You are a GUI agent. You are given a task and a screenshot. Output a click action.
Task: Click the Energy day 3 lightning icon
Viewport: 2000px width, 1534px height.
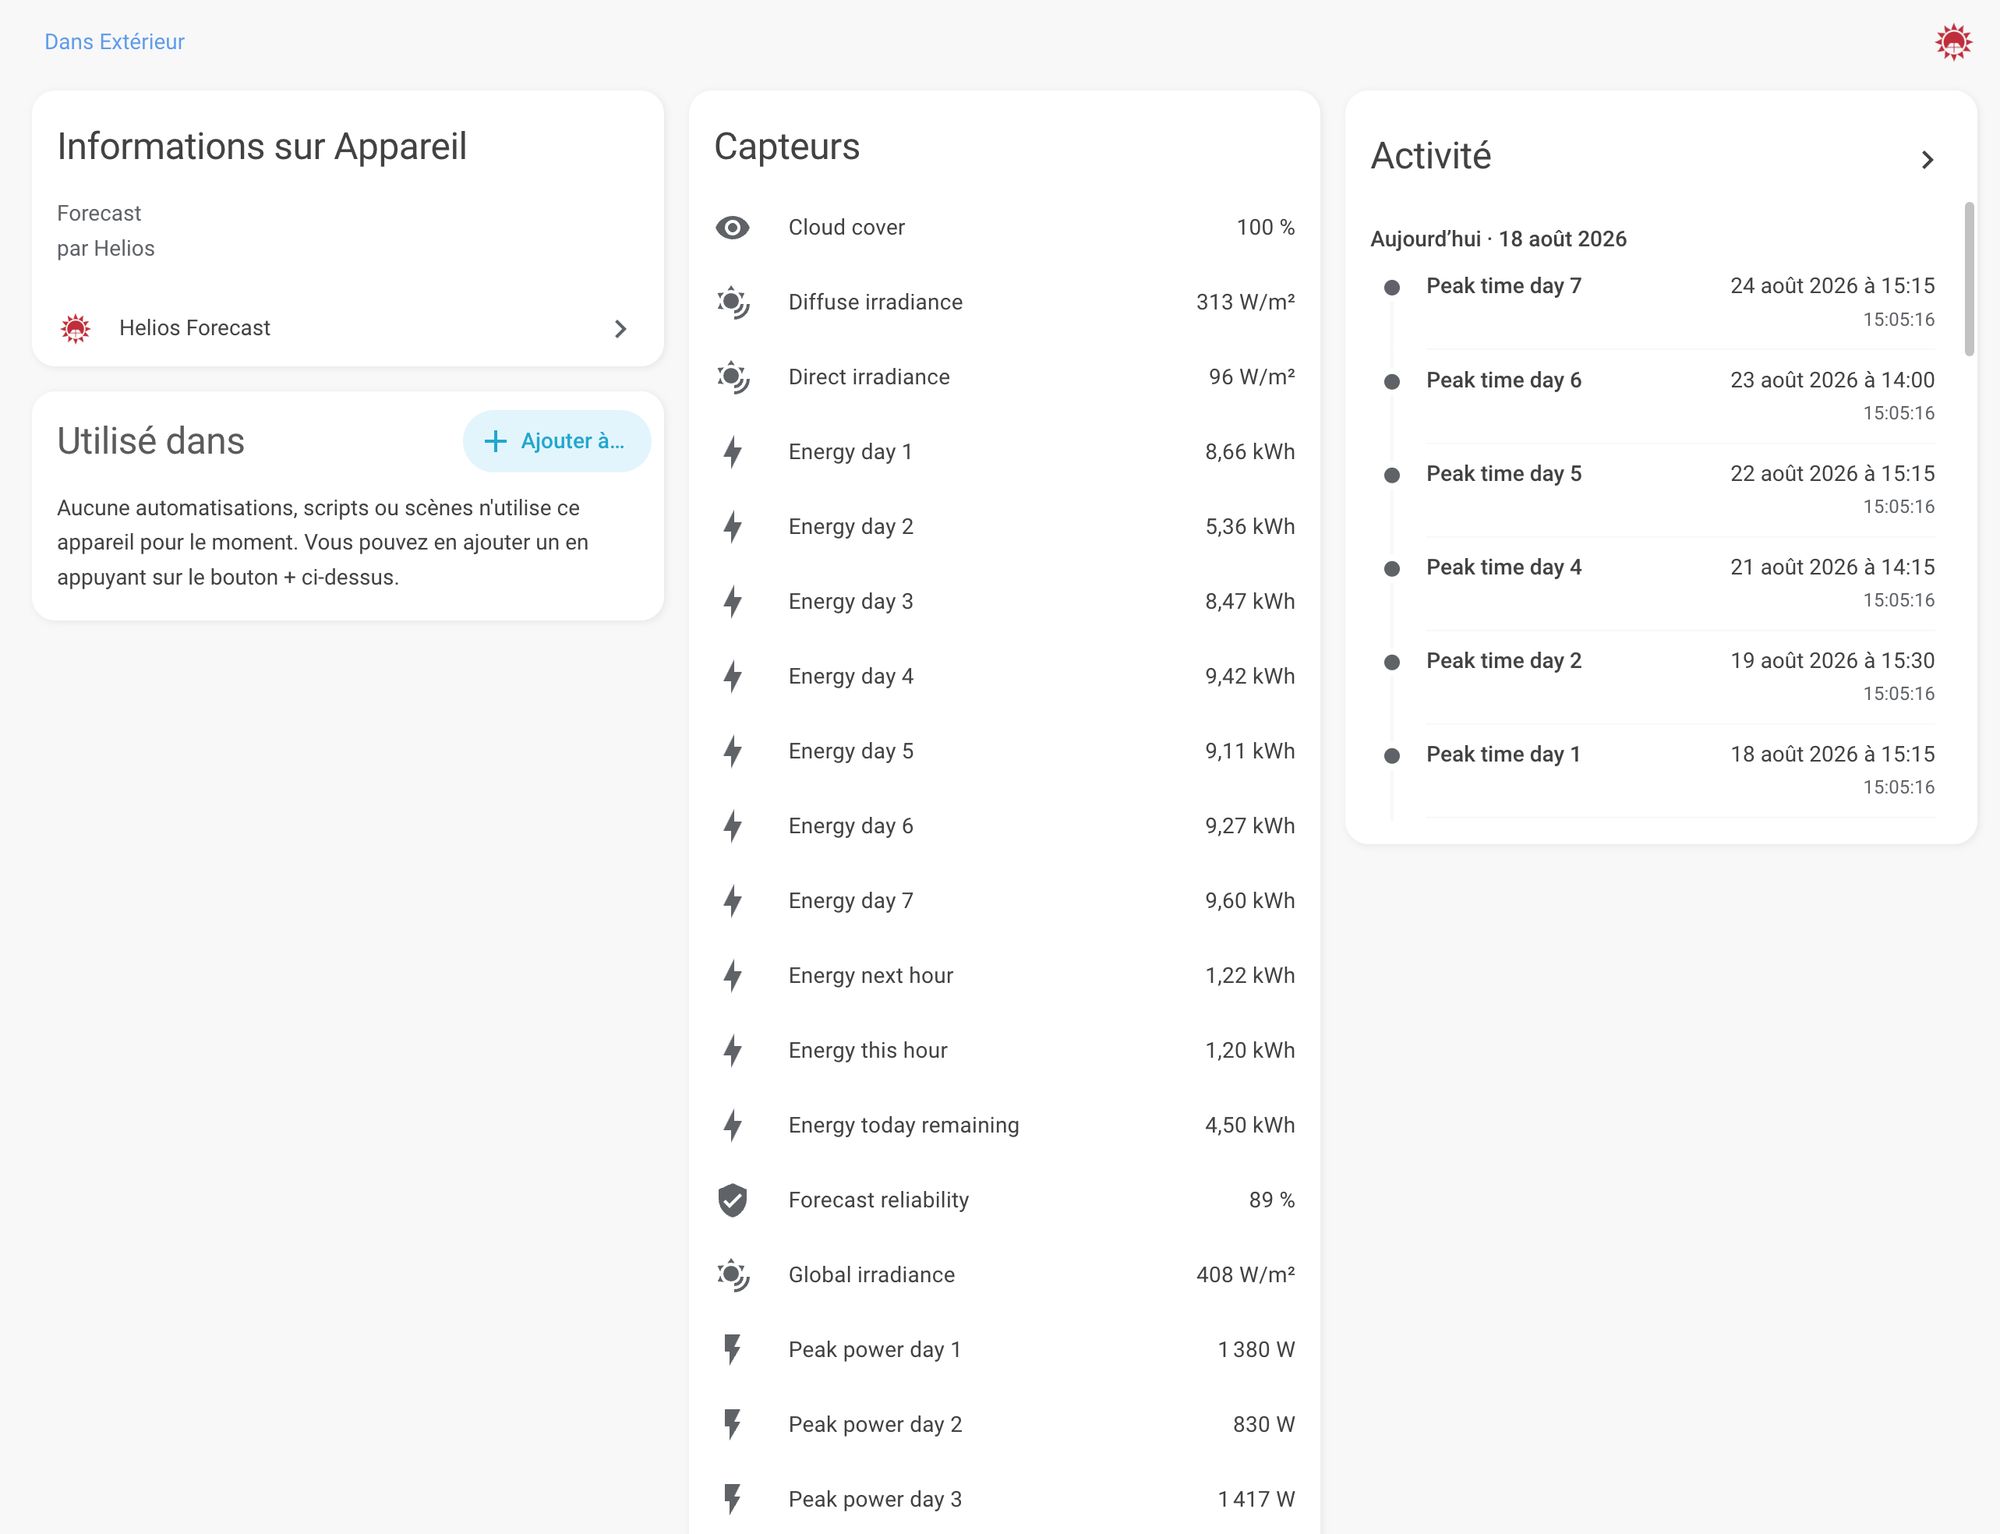pos(733,602)
